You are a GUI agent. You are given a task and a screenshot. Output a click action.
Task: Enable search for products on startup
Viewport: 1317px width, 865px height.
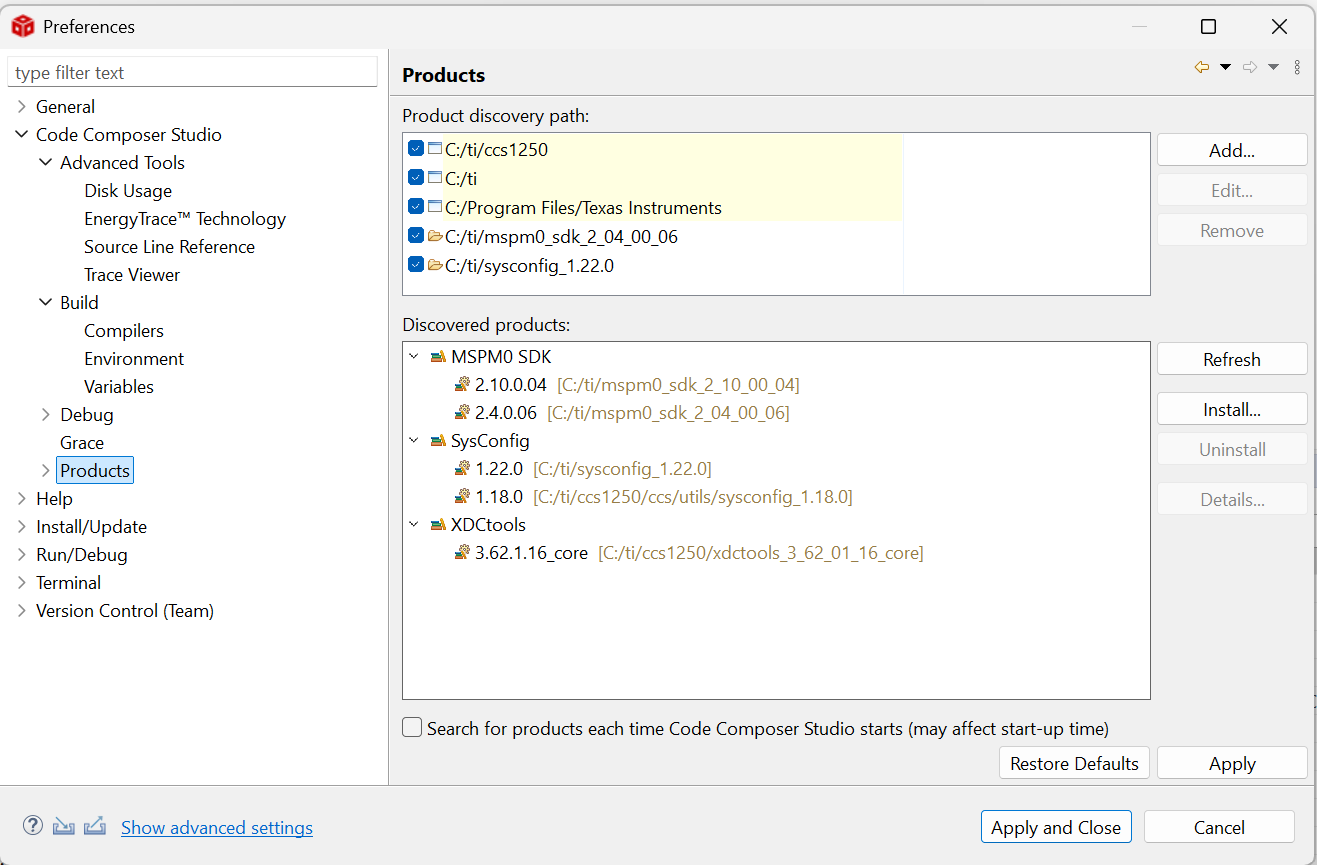(x=412, y=728)
